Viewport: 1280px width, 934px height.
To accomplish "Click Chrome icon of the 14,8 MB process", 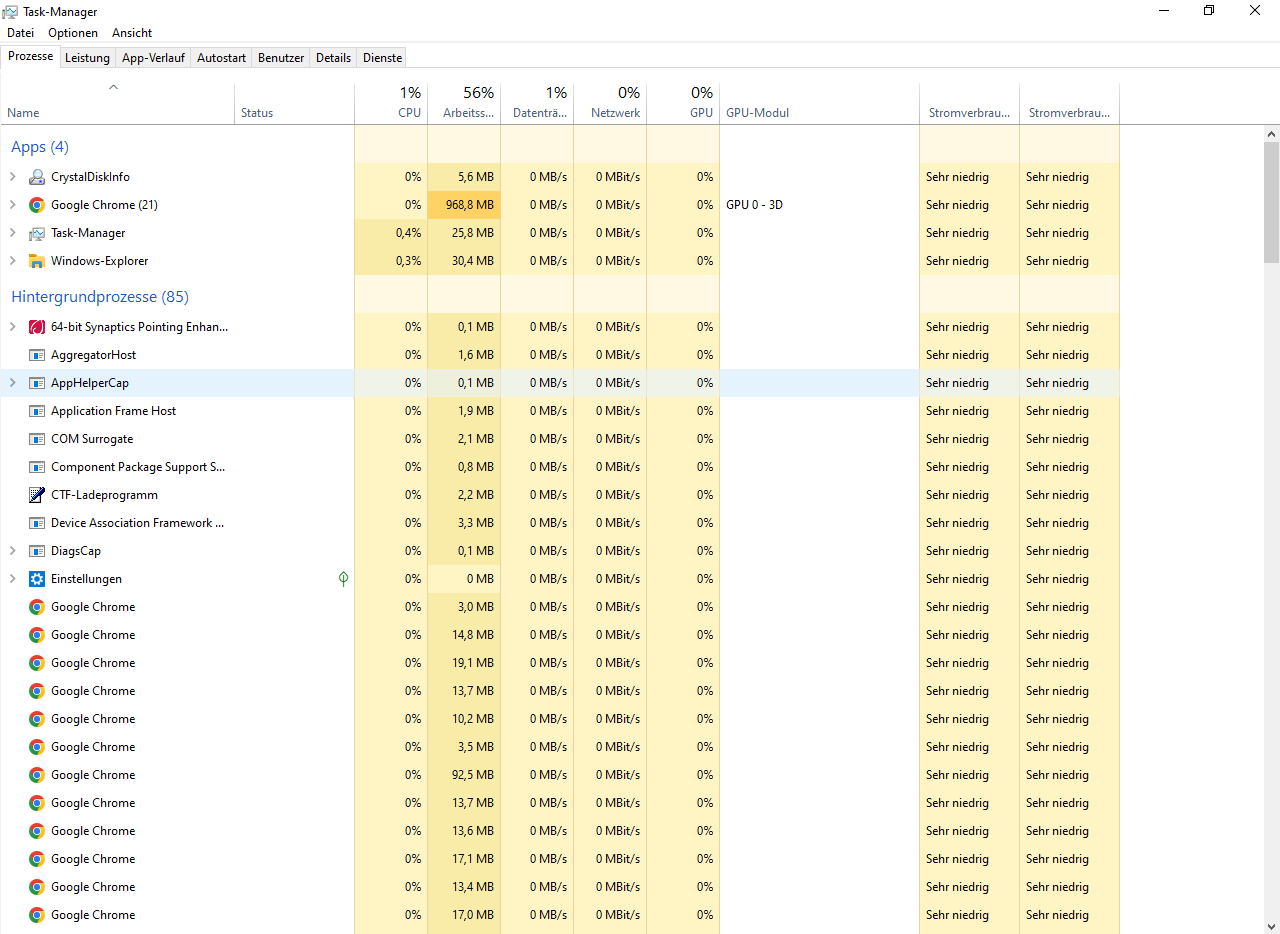I will (37, 635).
